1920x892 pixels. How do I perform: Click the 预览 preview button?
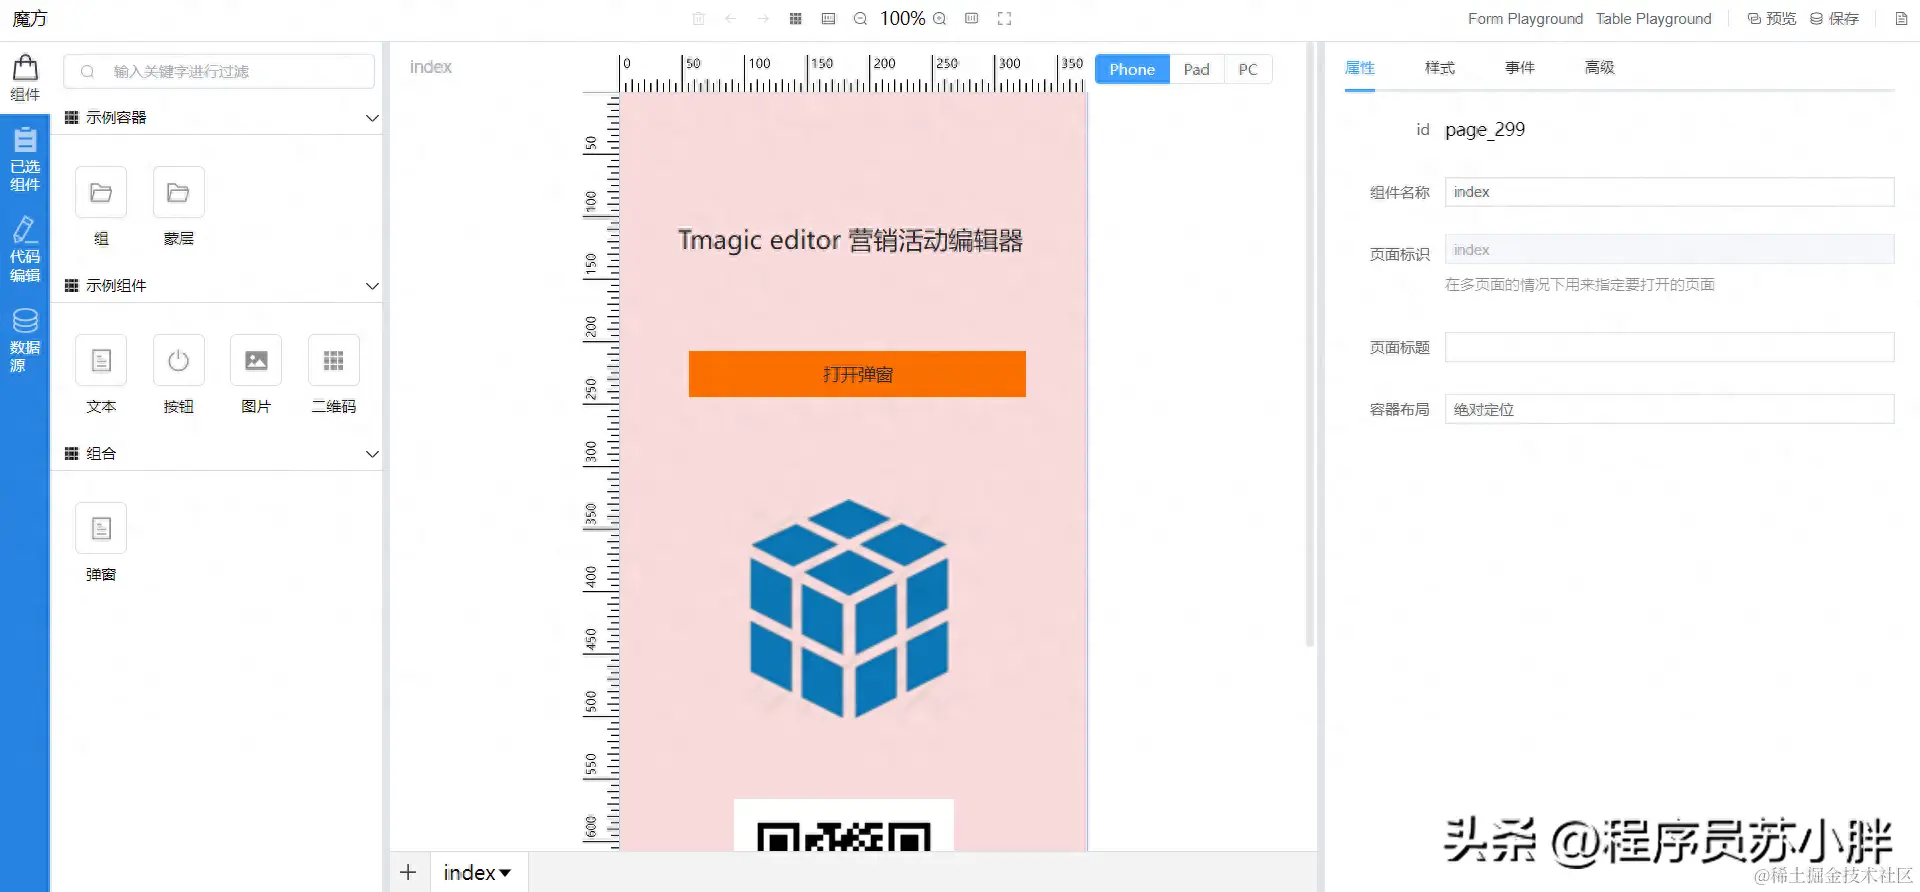[1771, 19]
